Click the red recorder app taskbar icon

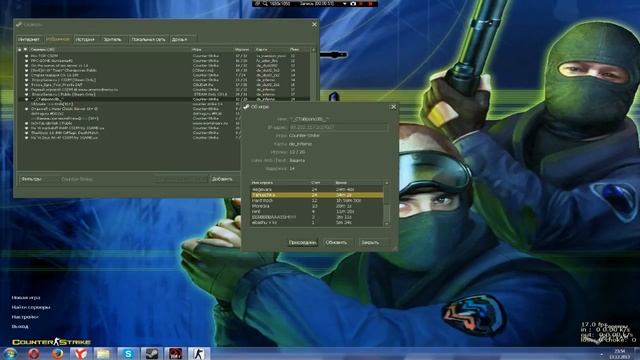click(x=176, y=353)
